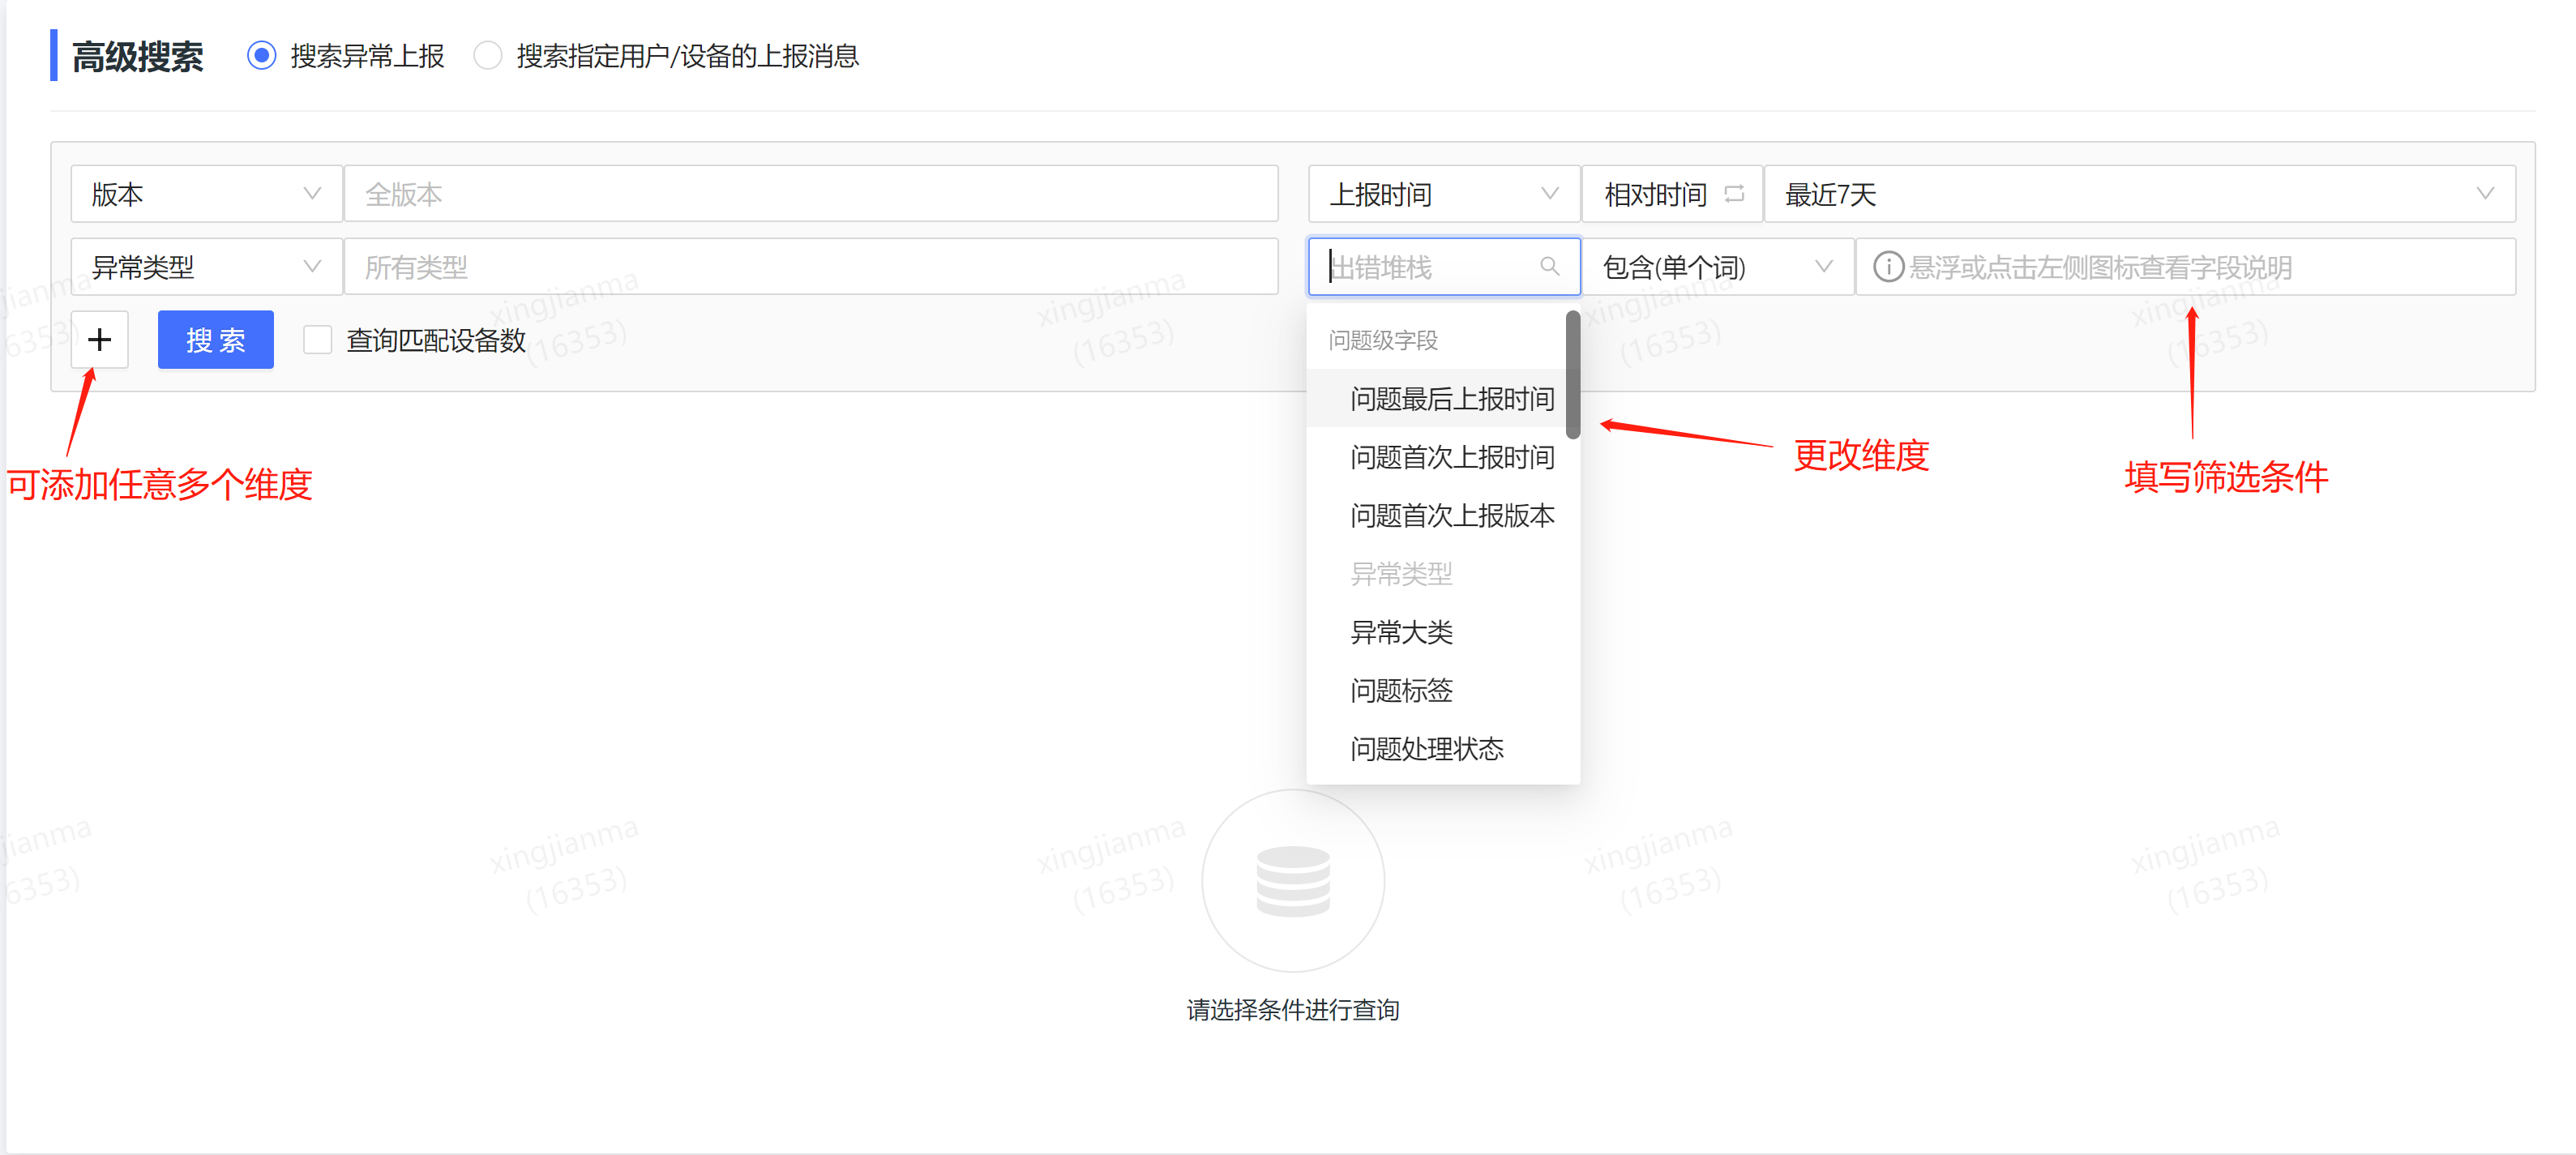The width and height of the screenshot is (2576, 1155).
Task: Click the info icon for field description
Action: 1887,267
